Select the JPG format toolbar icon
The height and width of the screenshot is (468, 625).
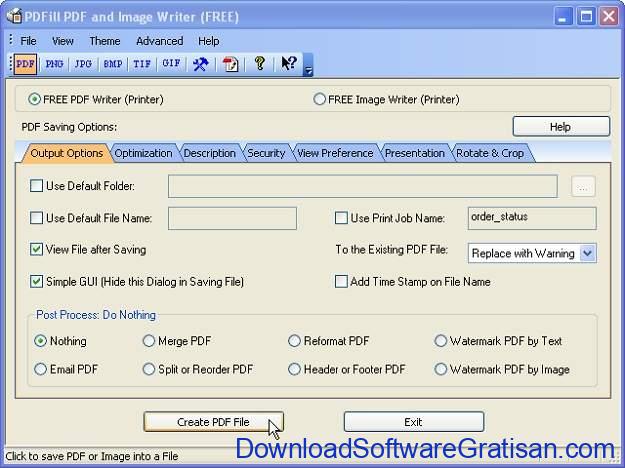(83, 64)
